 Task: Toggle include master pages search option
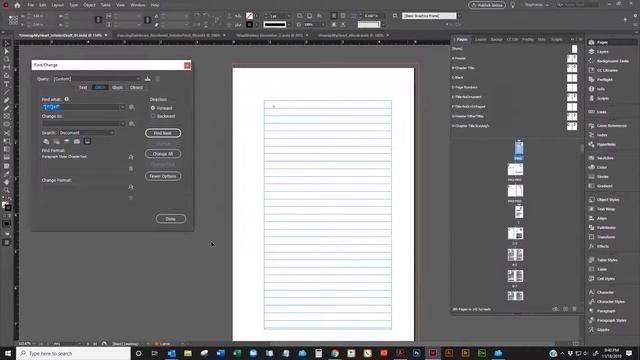click(x=77, y=142)
